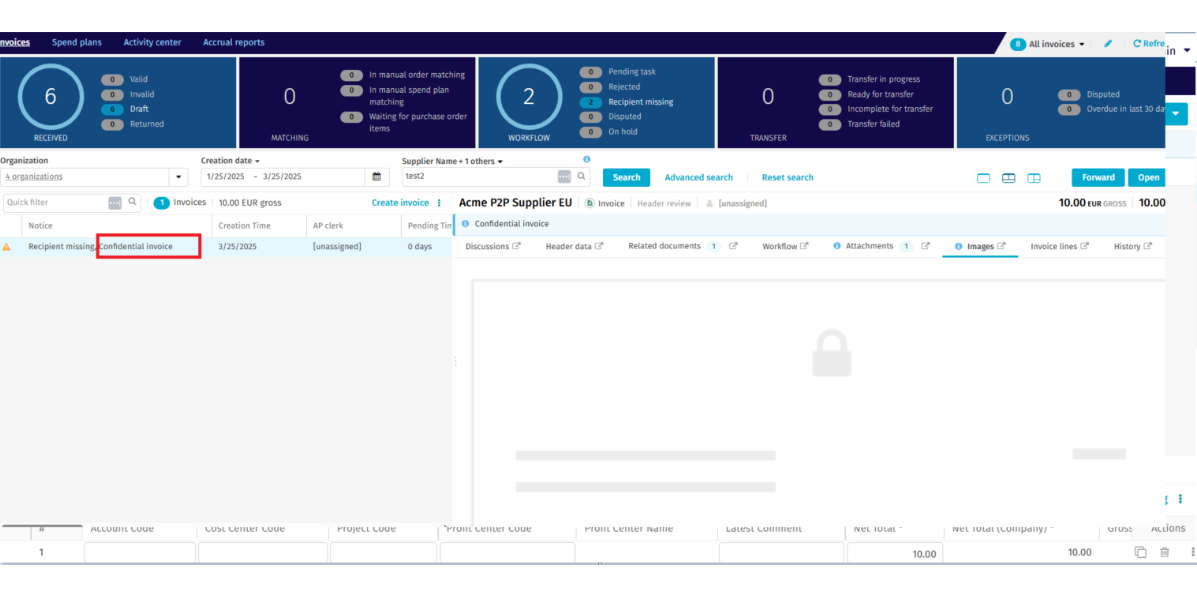Viewport: 1197px width, 596px height.
Task: Open Spend plans in the top menu
Action: point(77,43)
